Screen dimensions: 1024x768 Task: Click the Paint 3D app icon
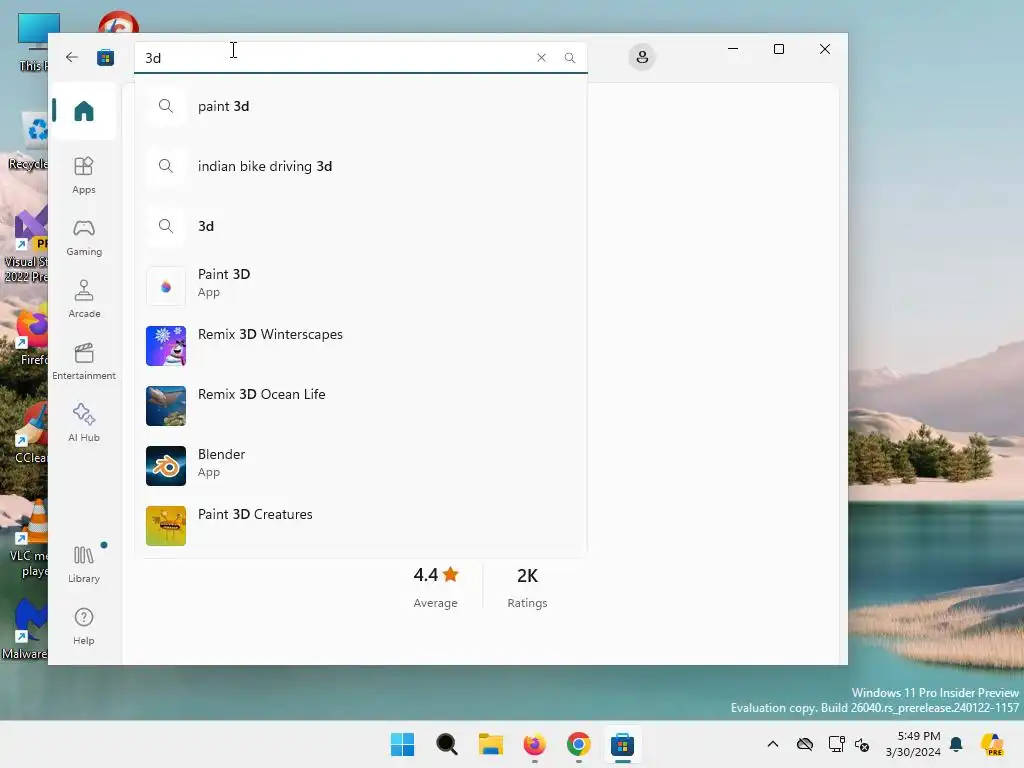pyautogui.click(x=166, y=286)
